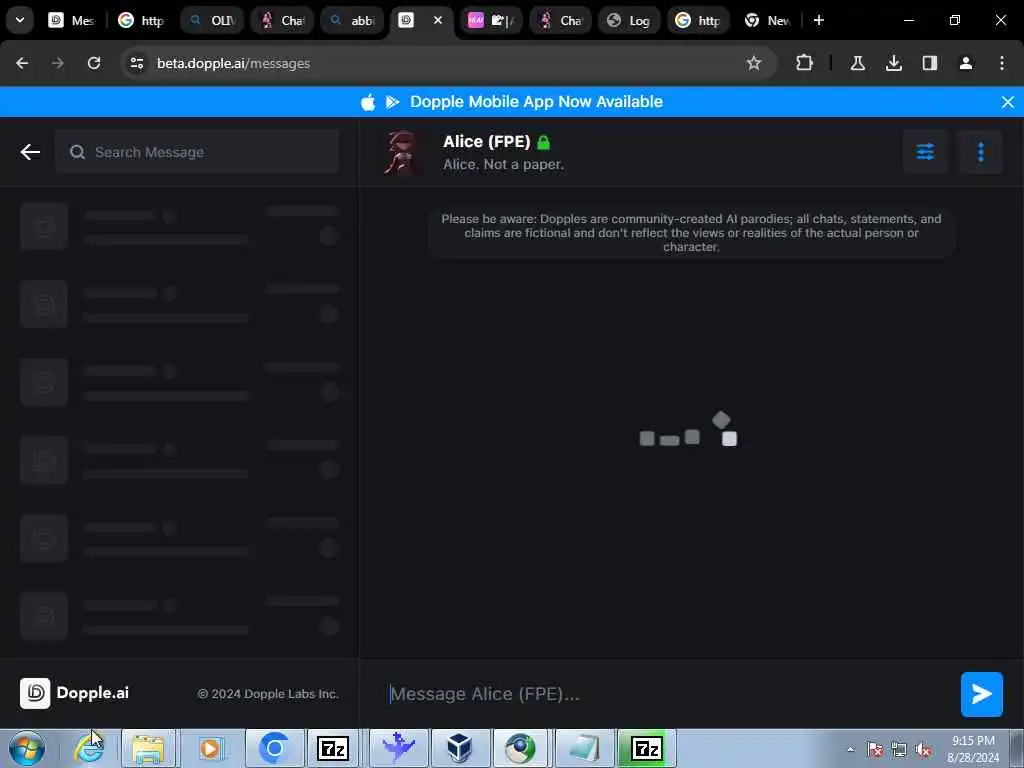
Task: Switch to the pink MAI icon tab
Action: [x=490, y=20]
